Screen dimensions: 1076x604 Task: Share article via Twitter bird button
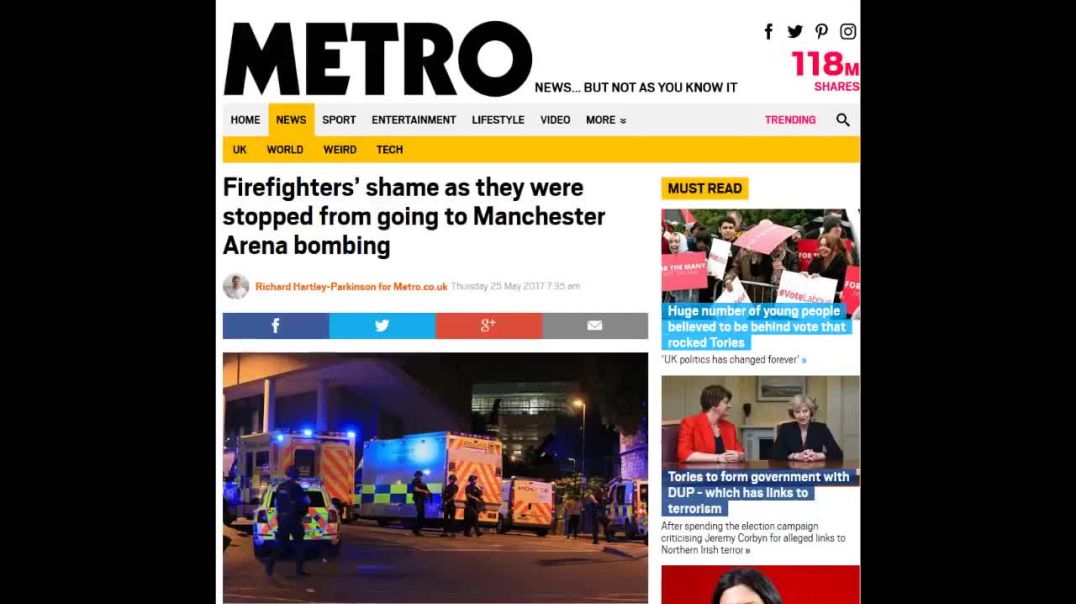tap(382, 326)
